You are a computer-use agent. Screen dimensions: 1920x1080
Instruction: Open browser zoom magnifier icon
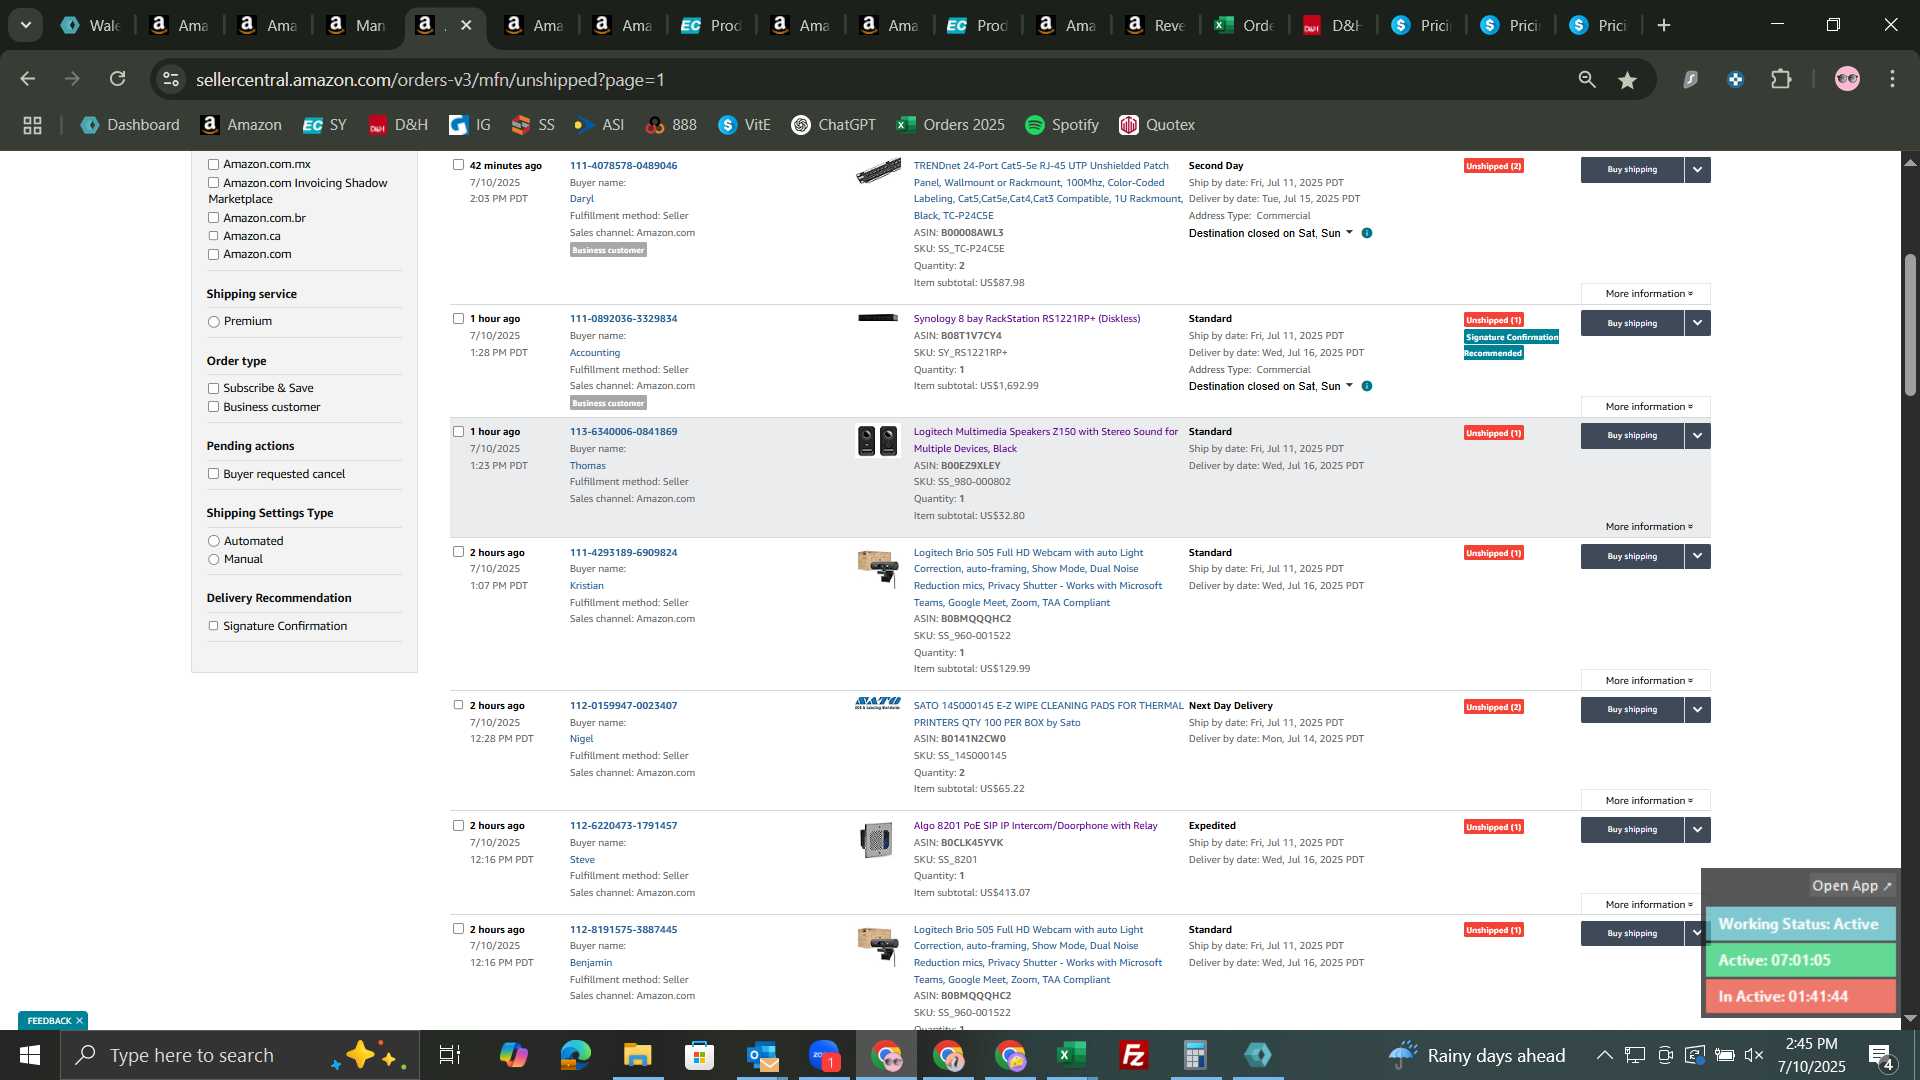(x=1587, y=80)
